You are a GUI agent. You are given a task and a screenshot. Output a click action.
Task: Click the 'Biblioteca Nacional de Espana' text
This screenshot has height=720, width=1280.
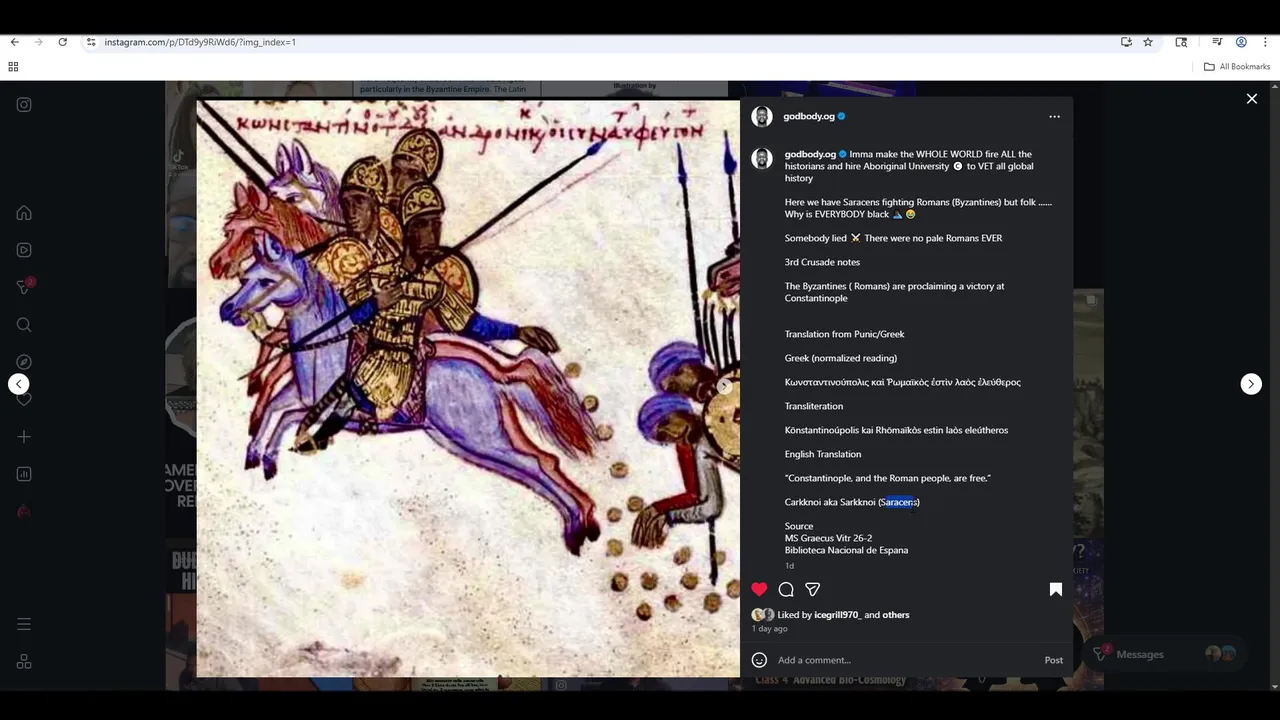click(x=846, y=550)
